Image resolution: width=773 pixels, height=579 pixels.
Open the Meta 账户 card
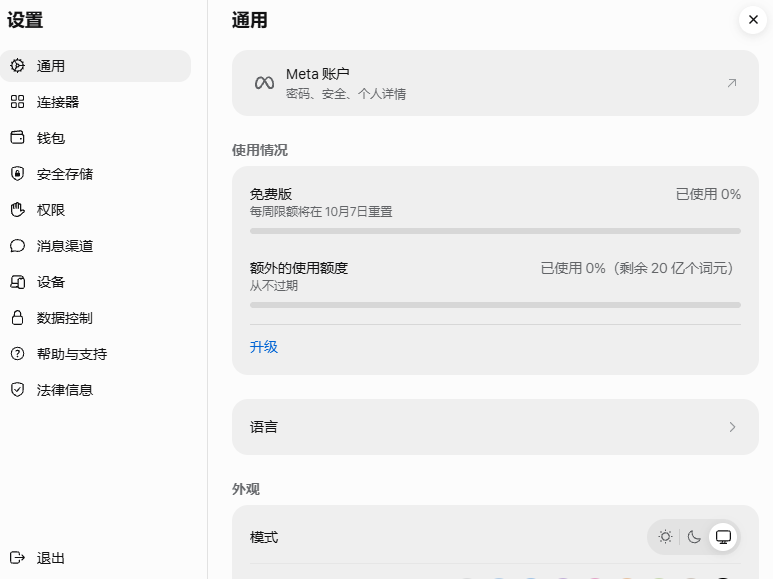(495, 83)
